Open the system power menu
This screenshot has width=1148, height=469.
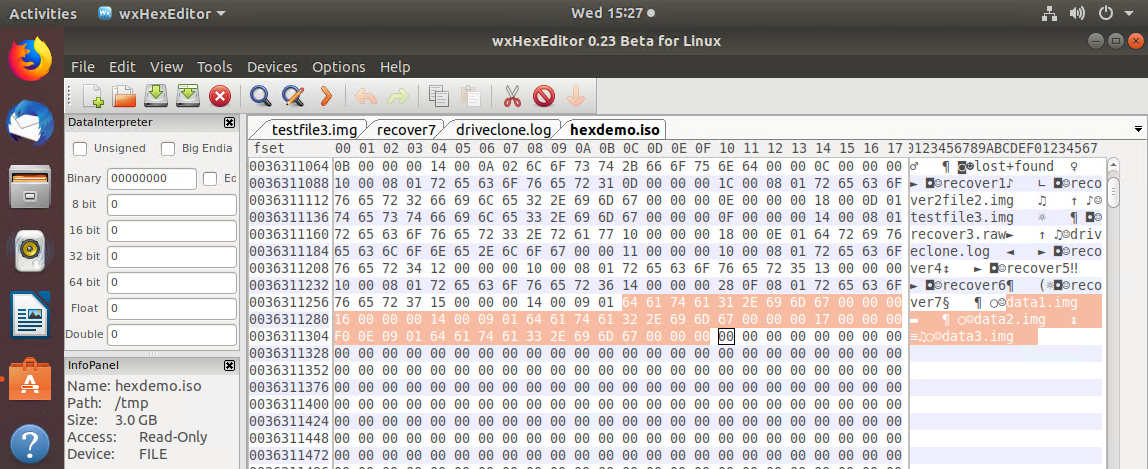pyautogui.click(x=1115, y=13)
